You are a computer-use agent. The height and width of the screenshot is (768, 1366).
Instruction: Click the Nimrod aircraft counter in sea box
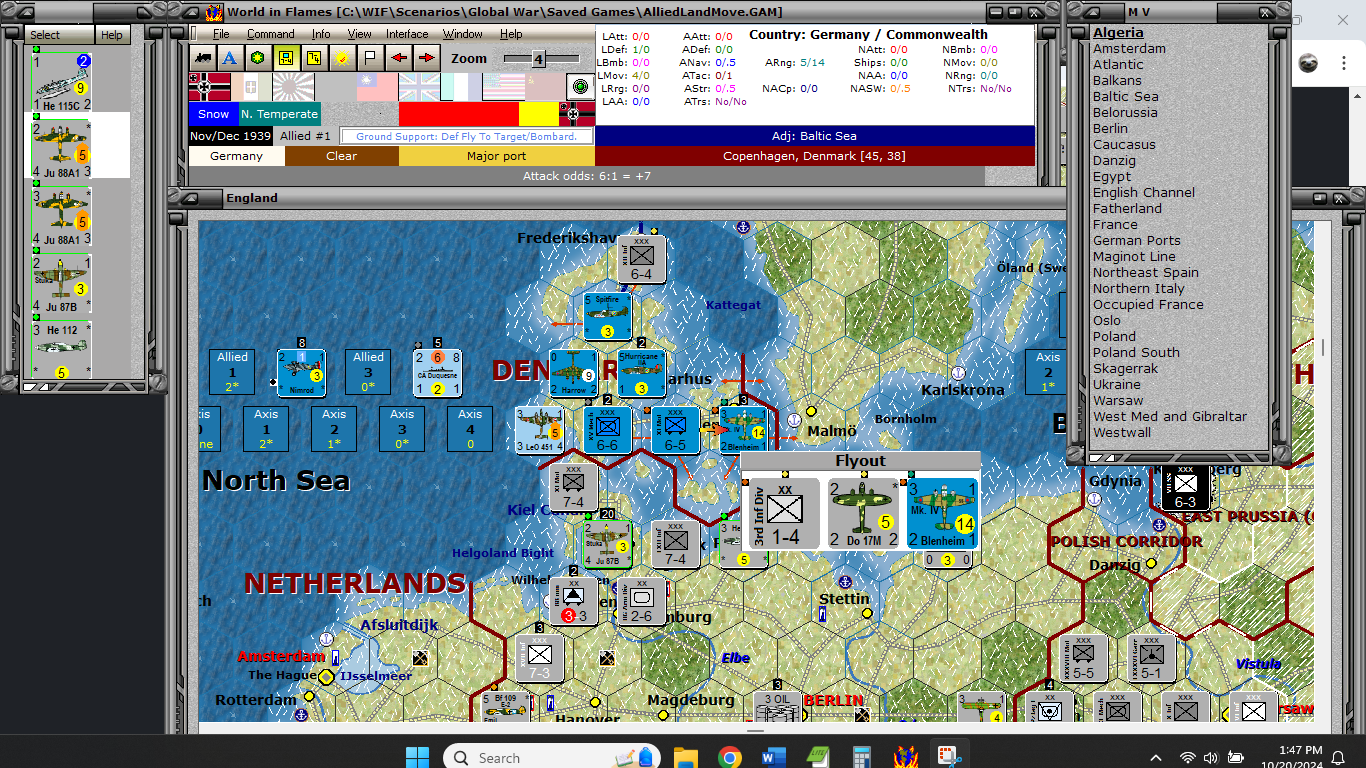[x=301, y=372]
